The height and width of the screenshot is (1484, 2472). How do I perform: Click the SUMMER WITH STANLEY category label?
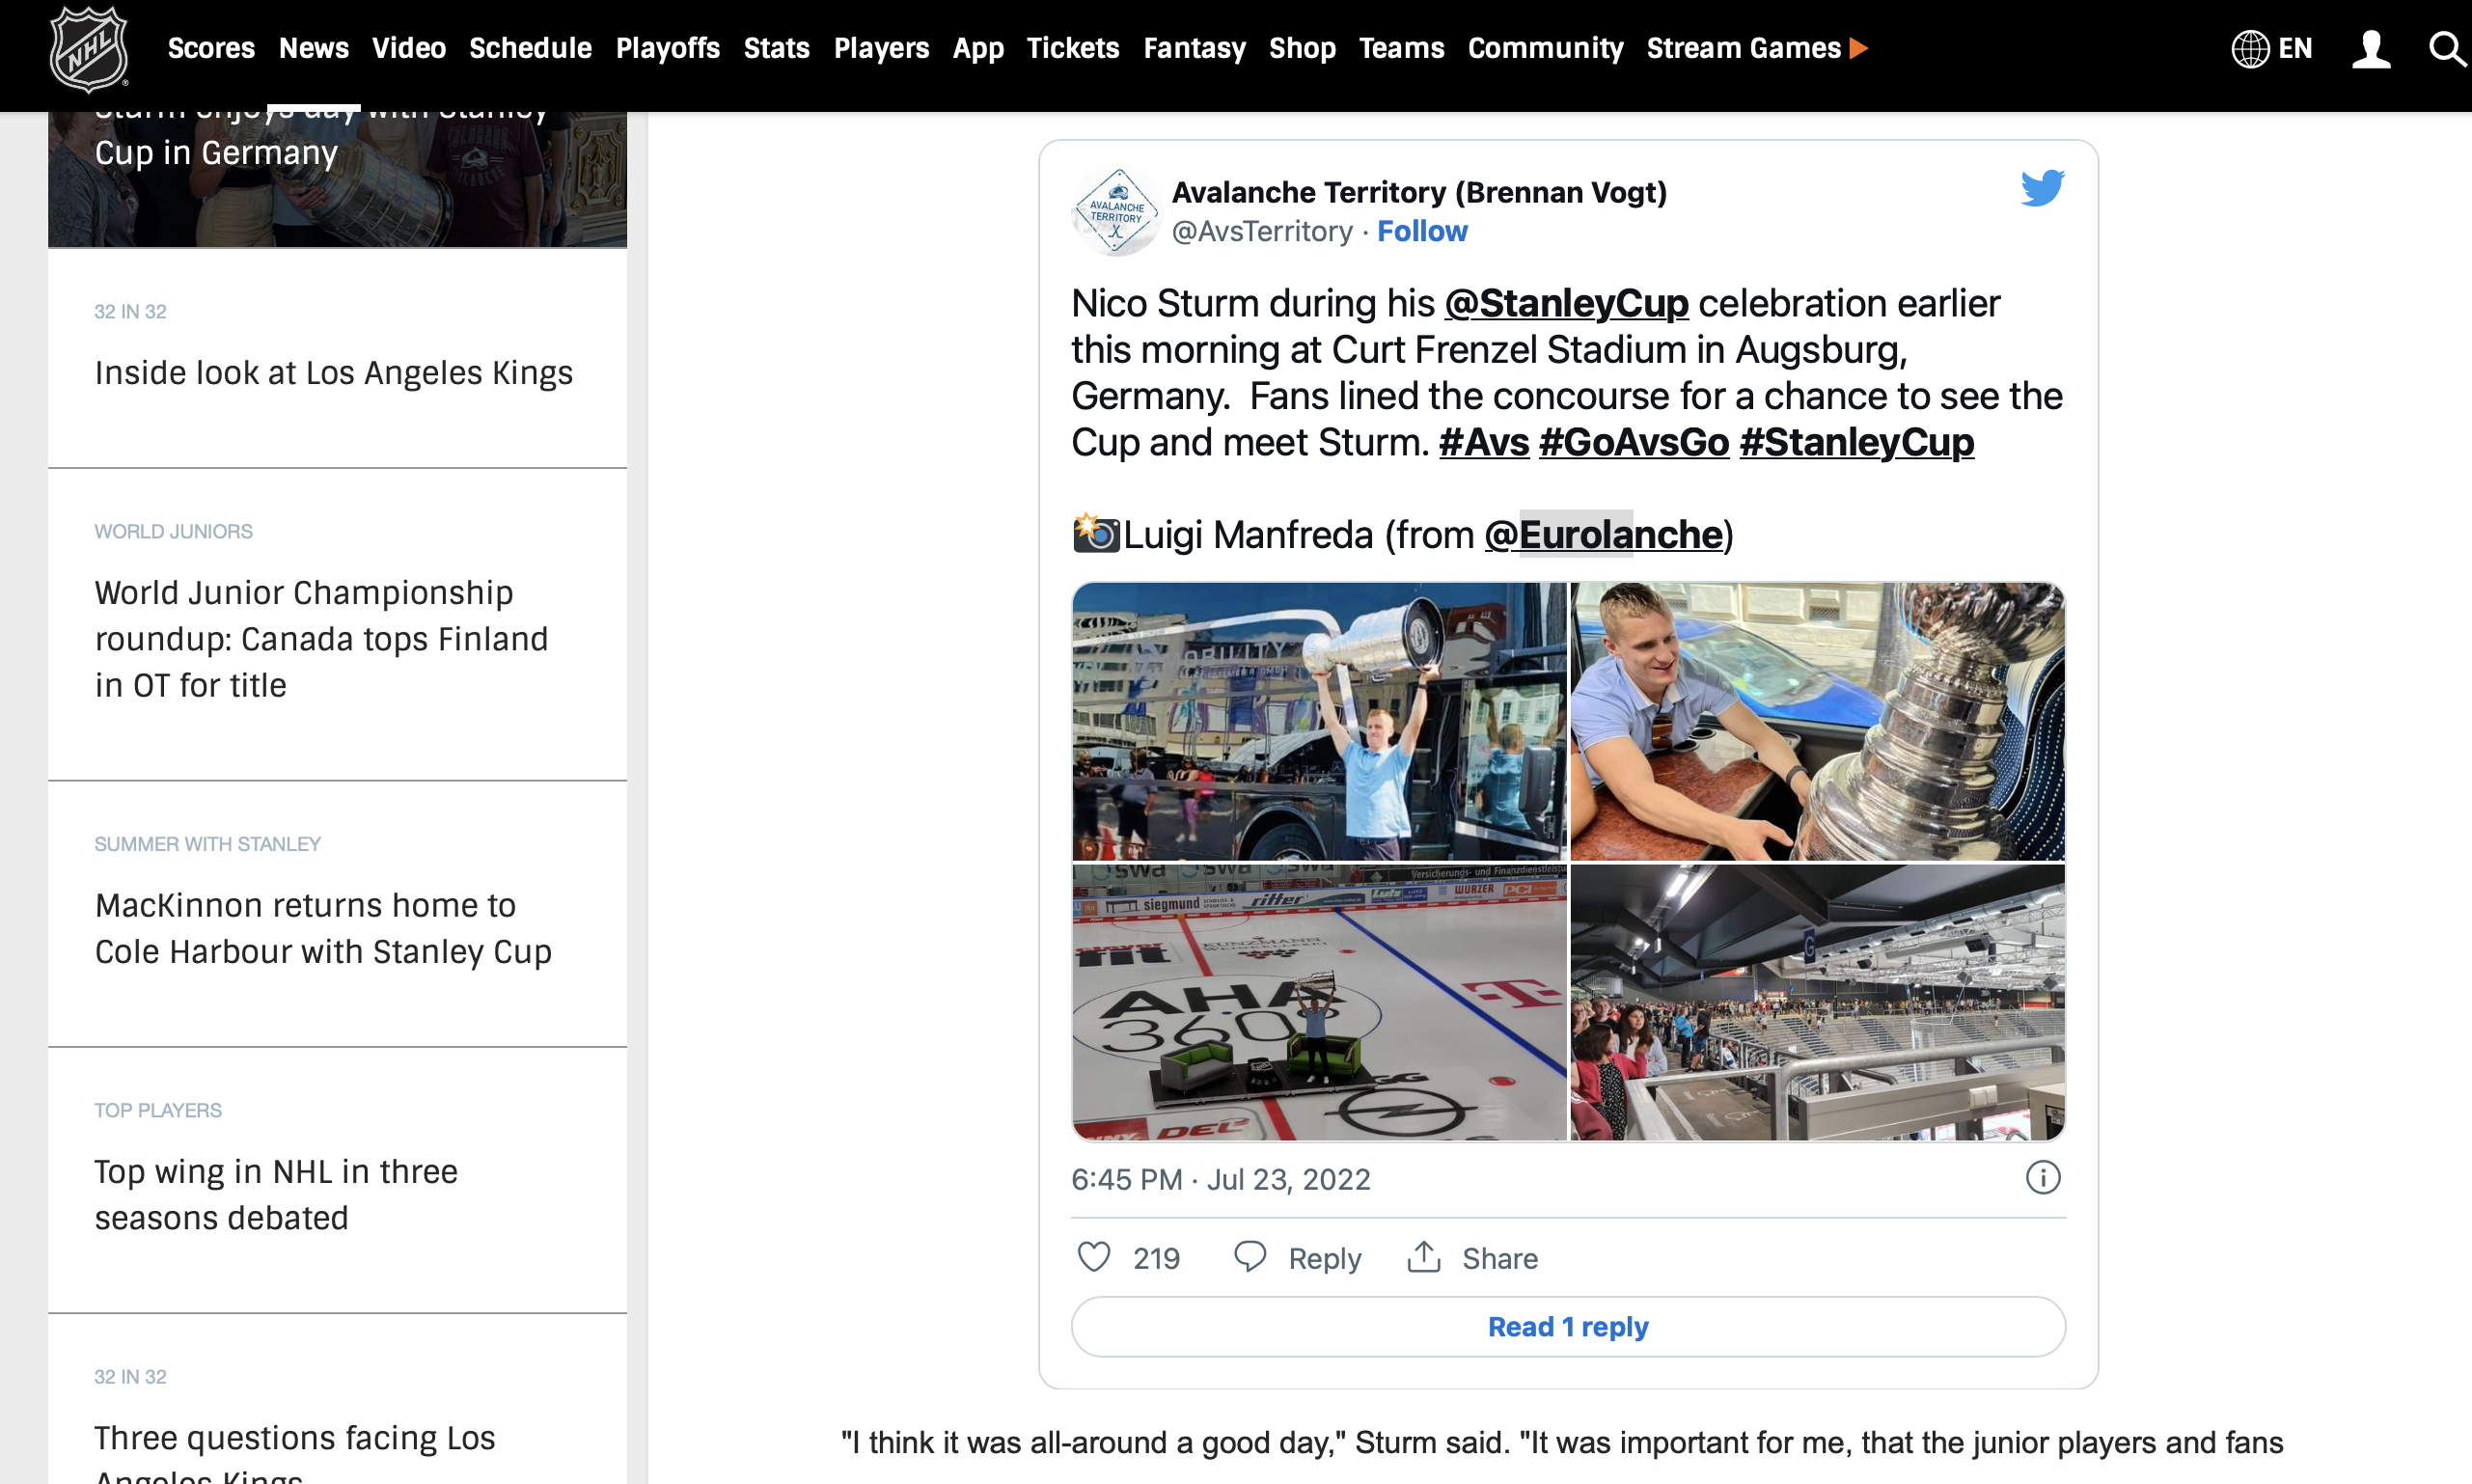(x=207, y=844)
